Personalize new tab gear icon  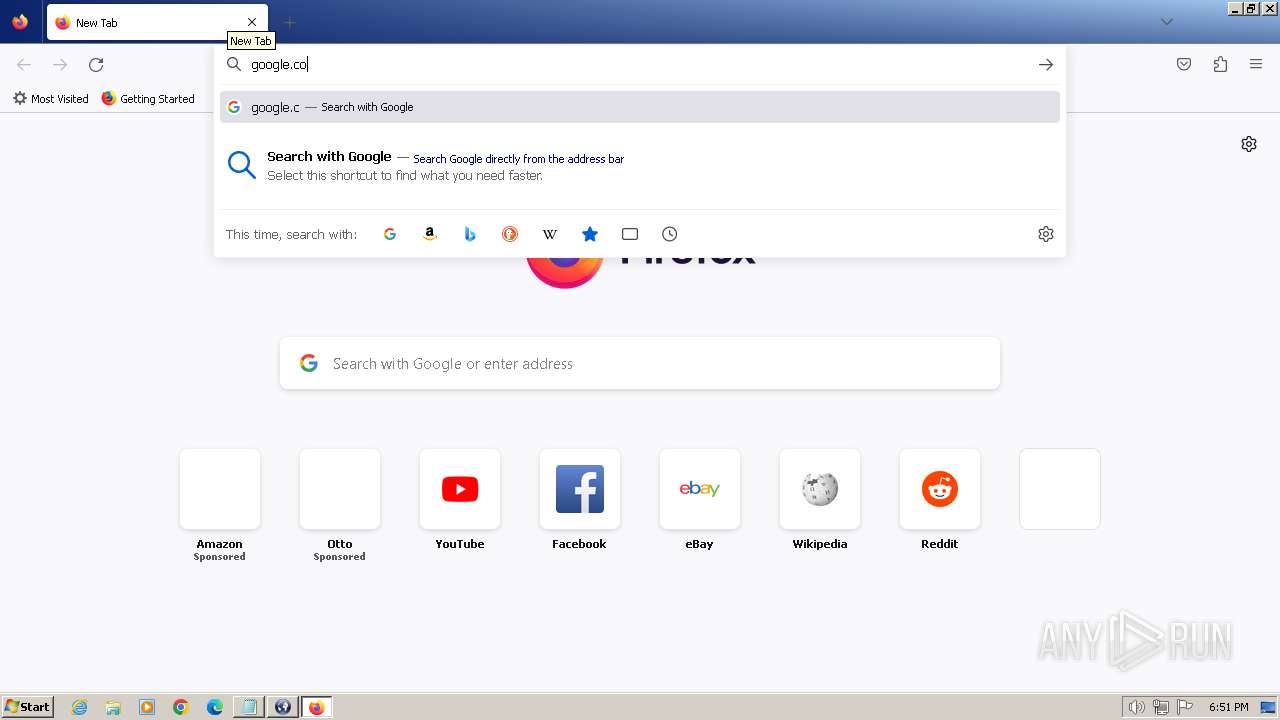click(x=1249, y=144)
